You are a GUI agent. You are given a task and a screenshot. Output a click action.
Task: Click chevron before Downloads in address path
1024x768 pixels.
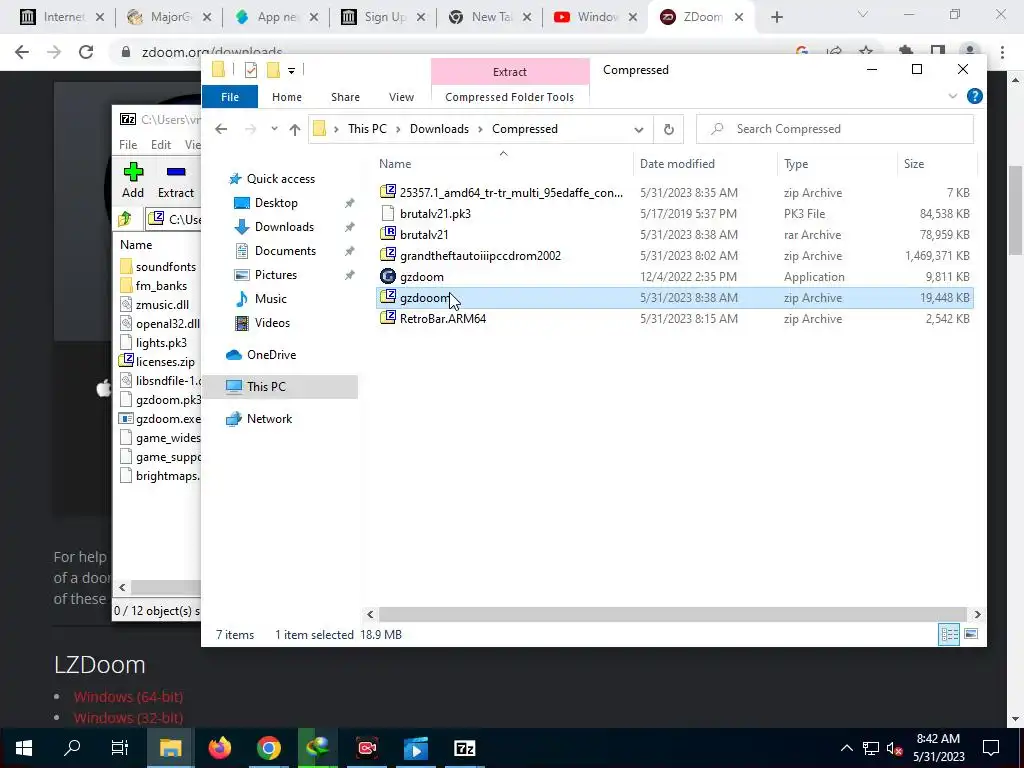click(398, 129)
